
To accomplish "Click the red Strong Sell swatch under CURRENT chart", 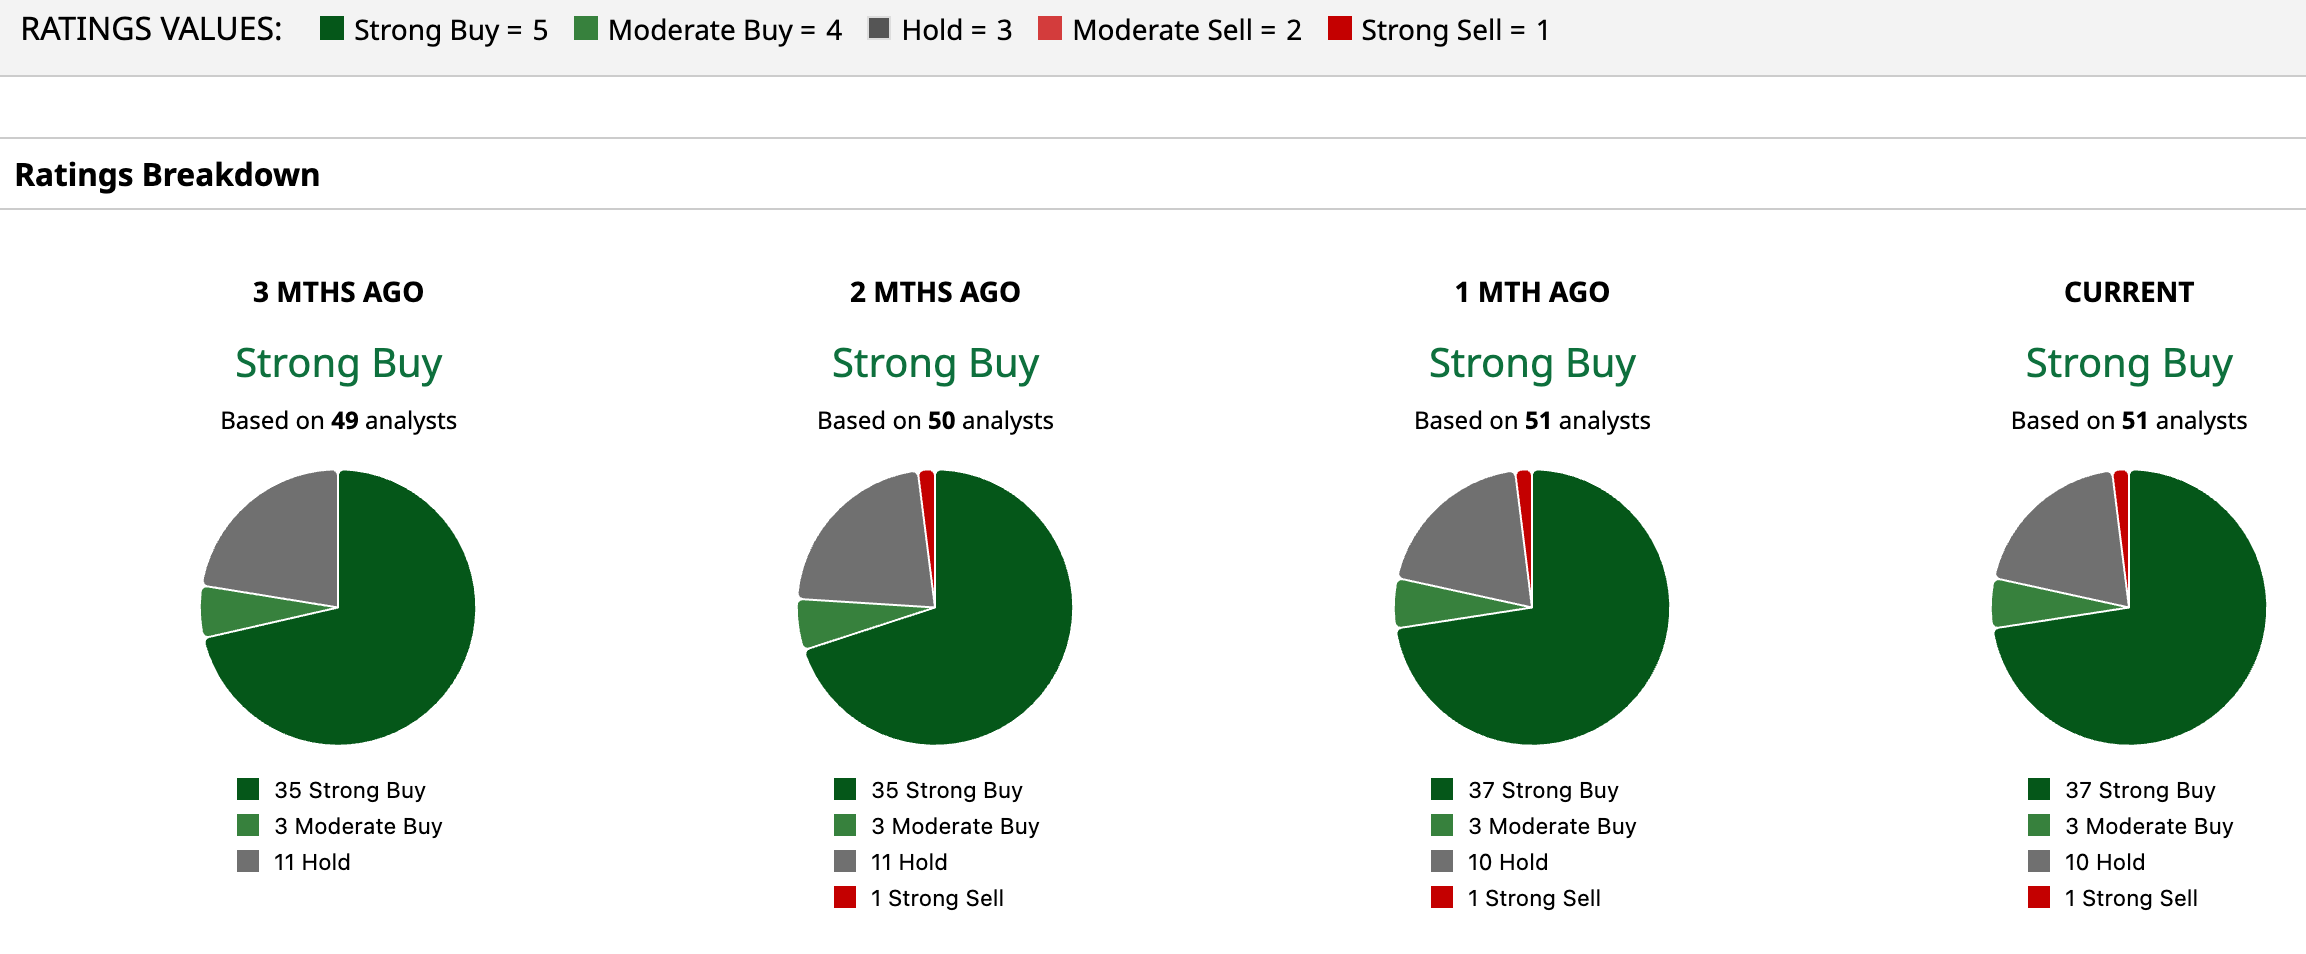I will 2039,897.
